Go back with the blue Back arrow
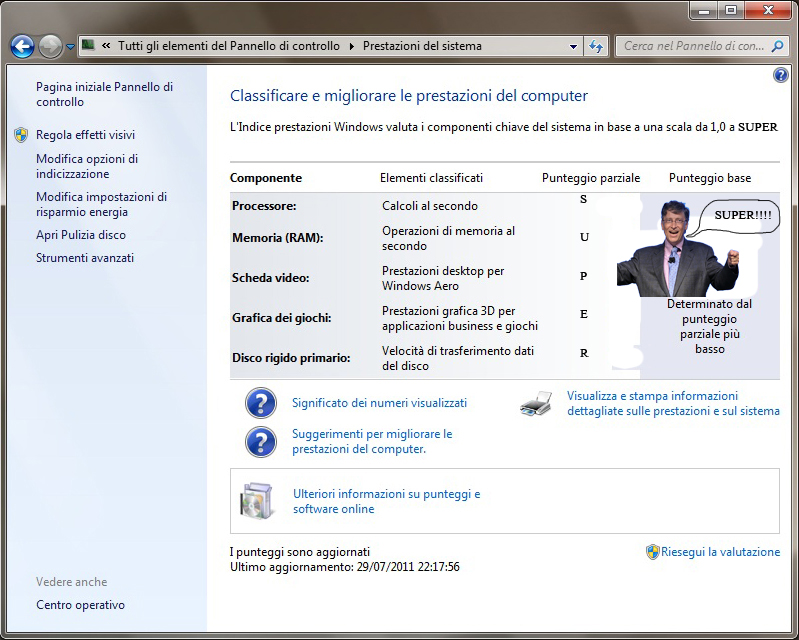 pyautogui.click(x=22, y=46)
